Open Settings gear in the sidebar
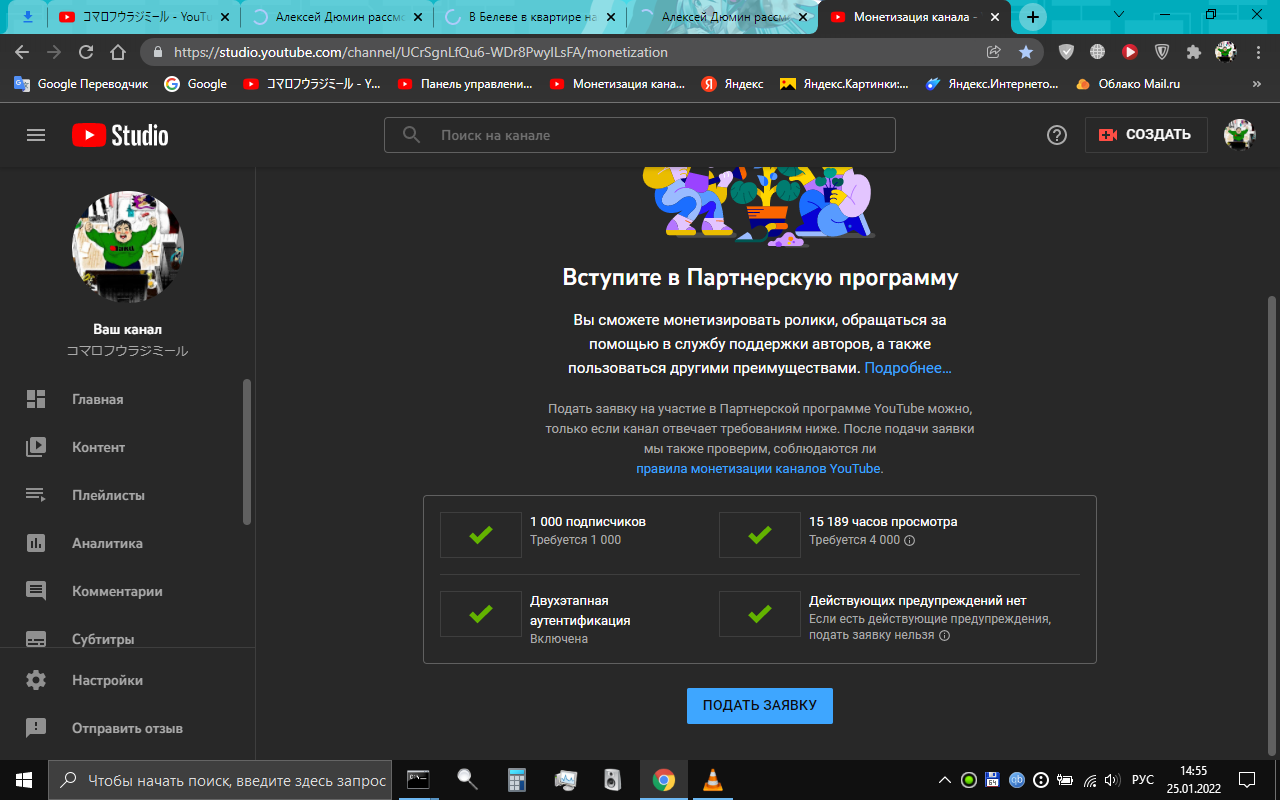Image resolution: width=1280 pixels, height=800 pixels. 36,680
